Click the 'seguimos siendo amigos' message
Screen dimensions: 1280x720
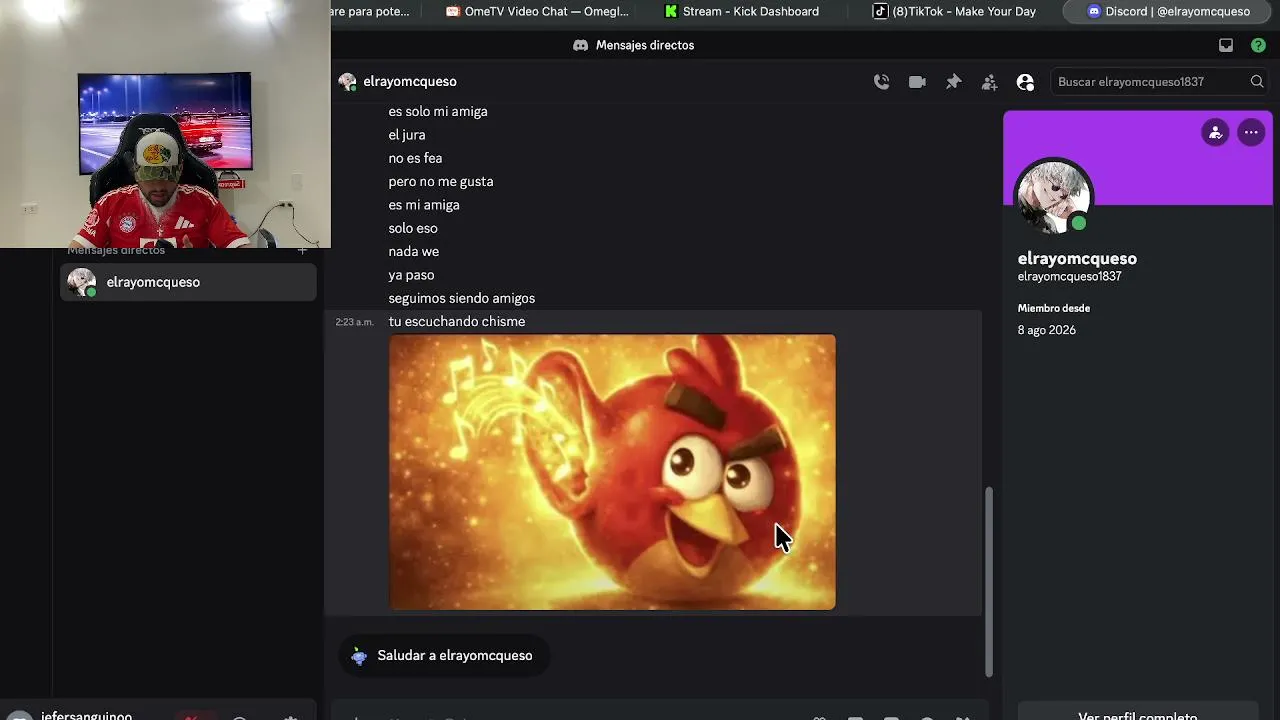462,298
